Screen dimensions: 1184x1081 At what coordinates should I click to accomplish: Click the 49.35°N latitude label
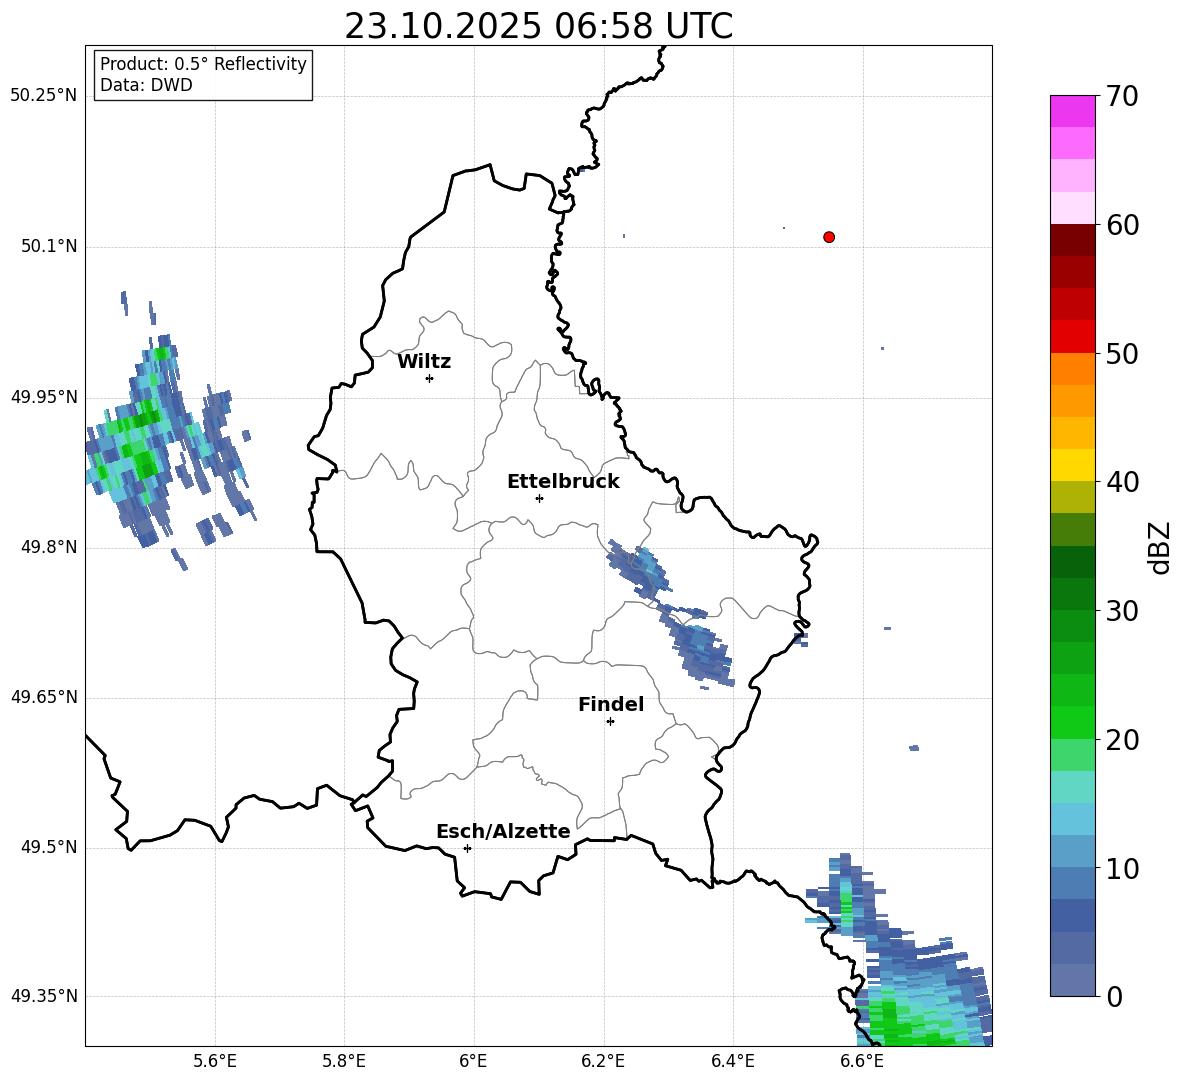[44, 996]
